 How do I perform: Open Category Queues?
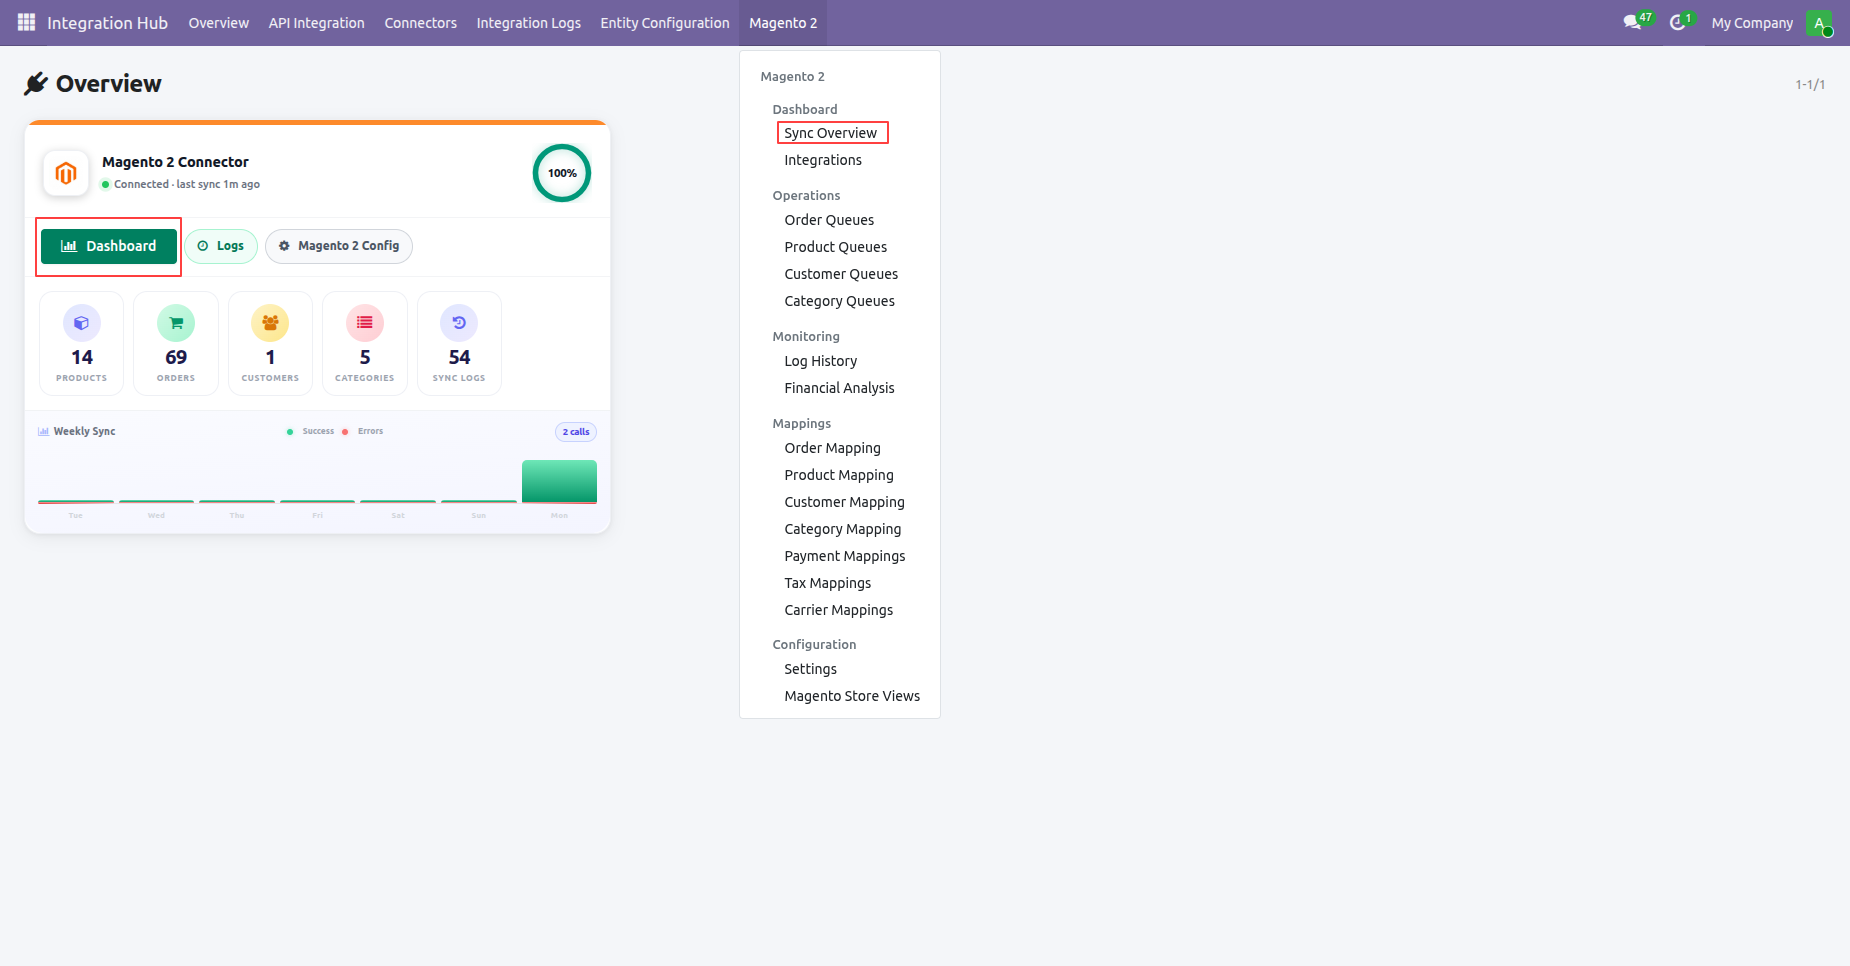point(840,301)
